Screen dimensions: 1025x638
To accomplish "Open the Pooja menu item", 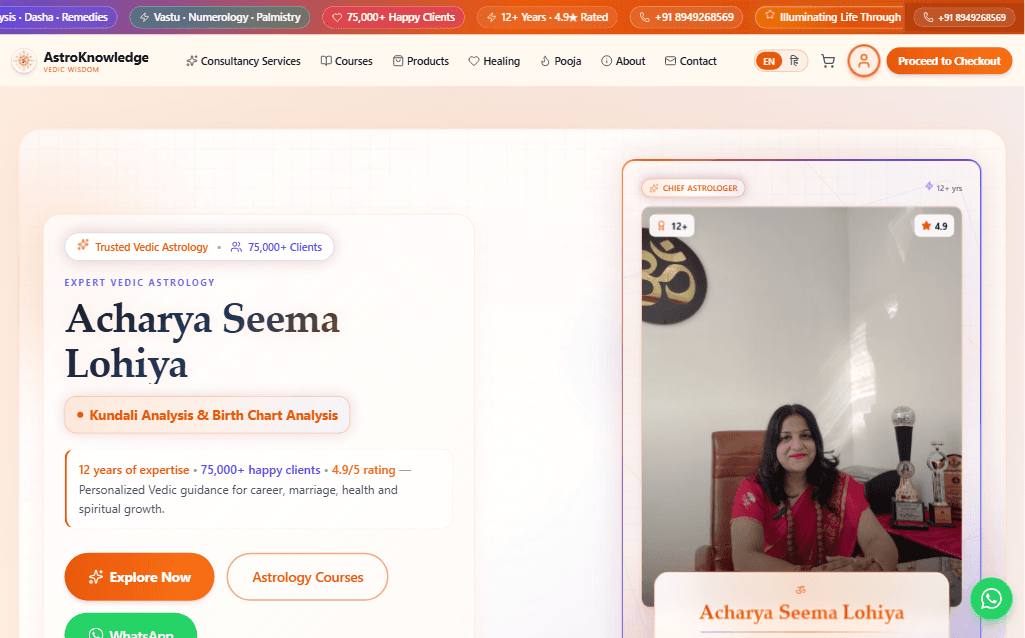I will [561, 61].
